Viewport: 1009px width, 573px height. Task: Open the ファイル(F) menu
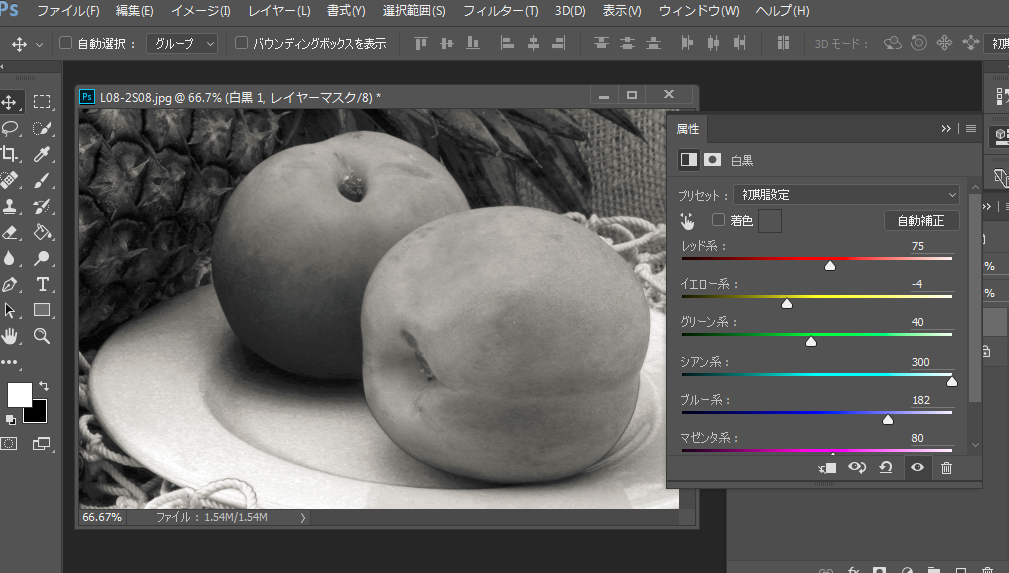point(68,11)
